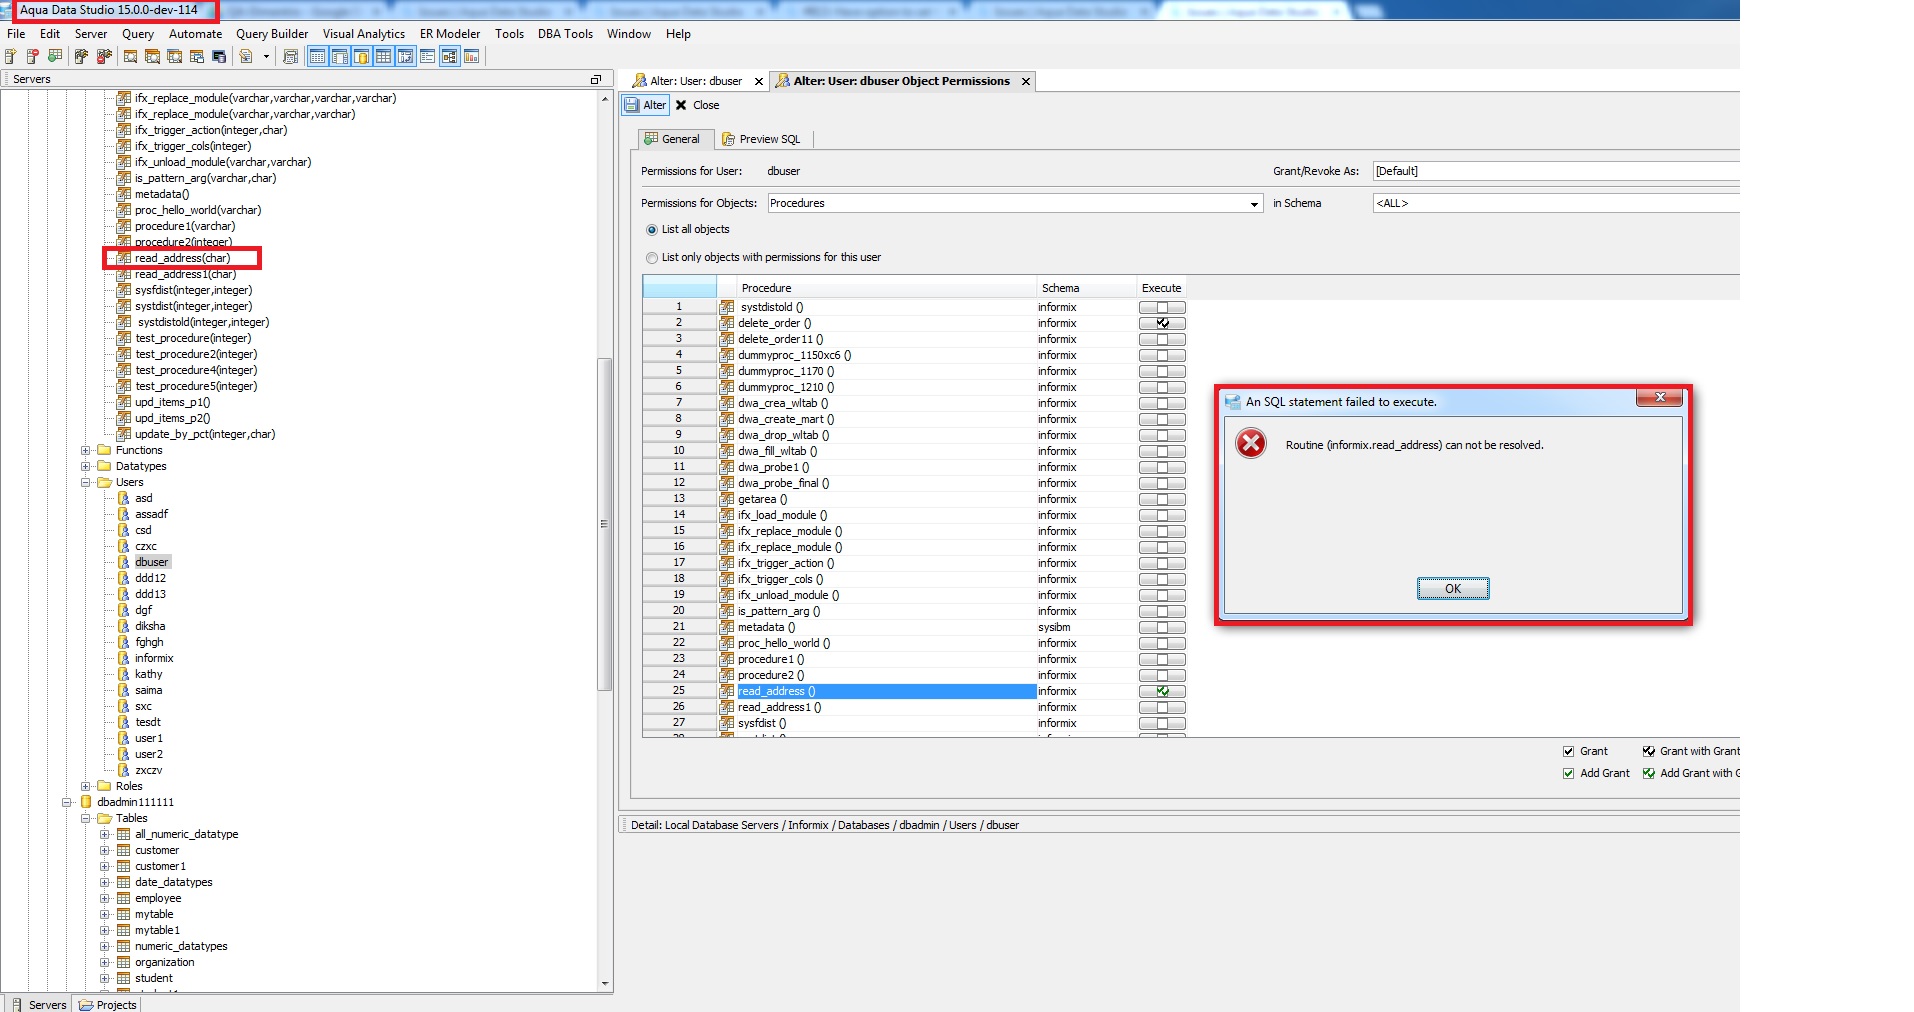This screenshot has height=1012, width=1914.
Task: Expand the Roles tree node
Action: 86,786
